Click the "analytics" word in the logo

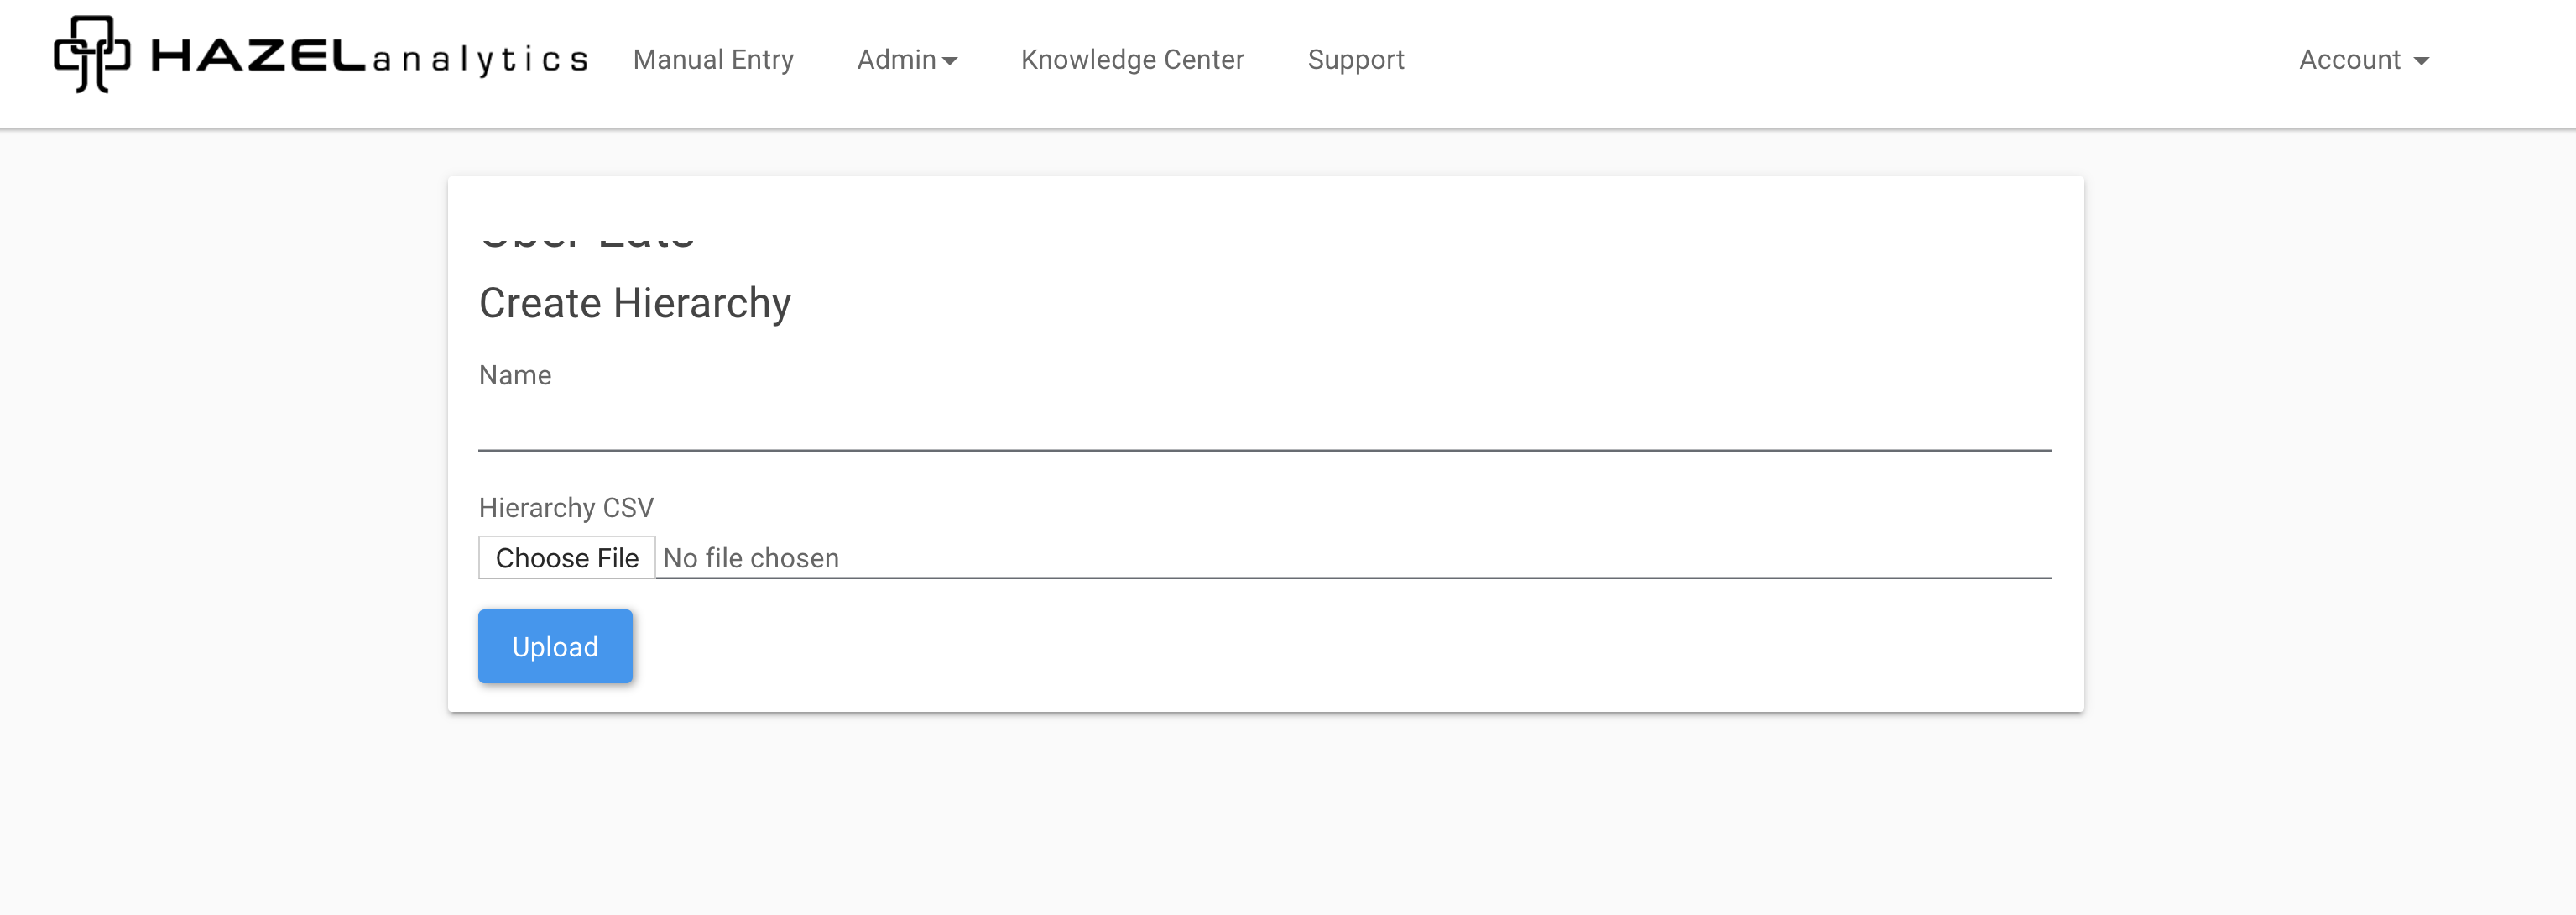tap(480, 60)
